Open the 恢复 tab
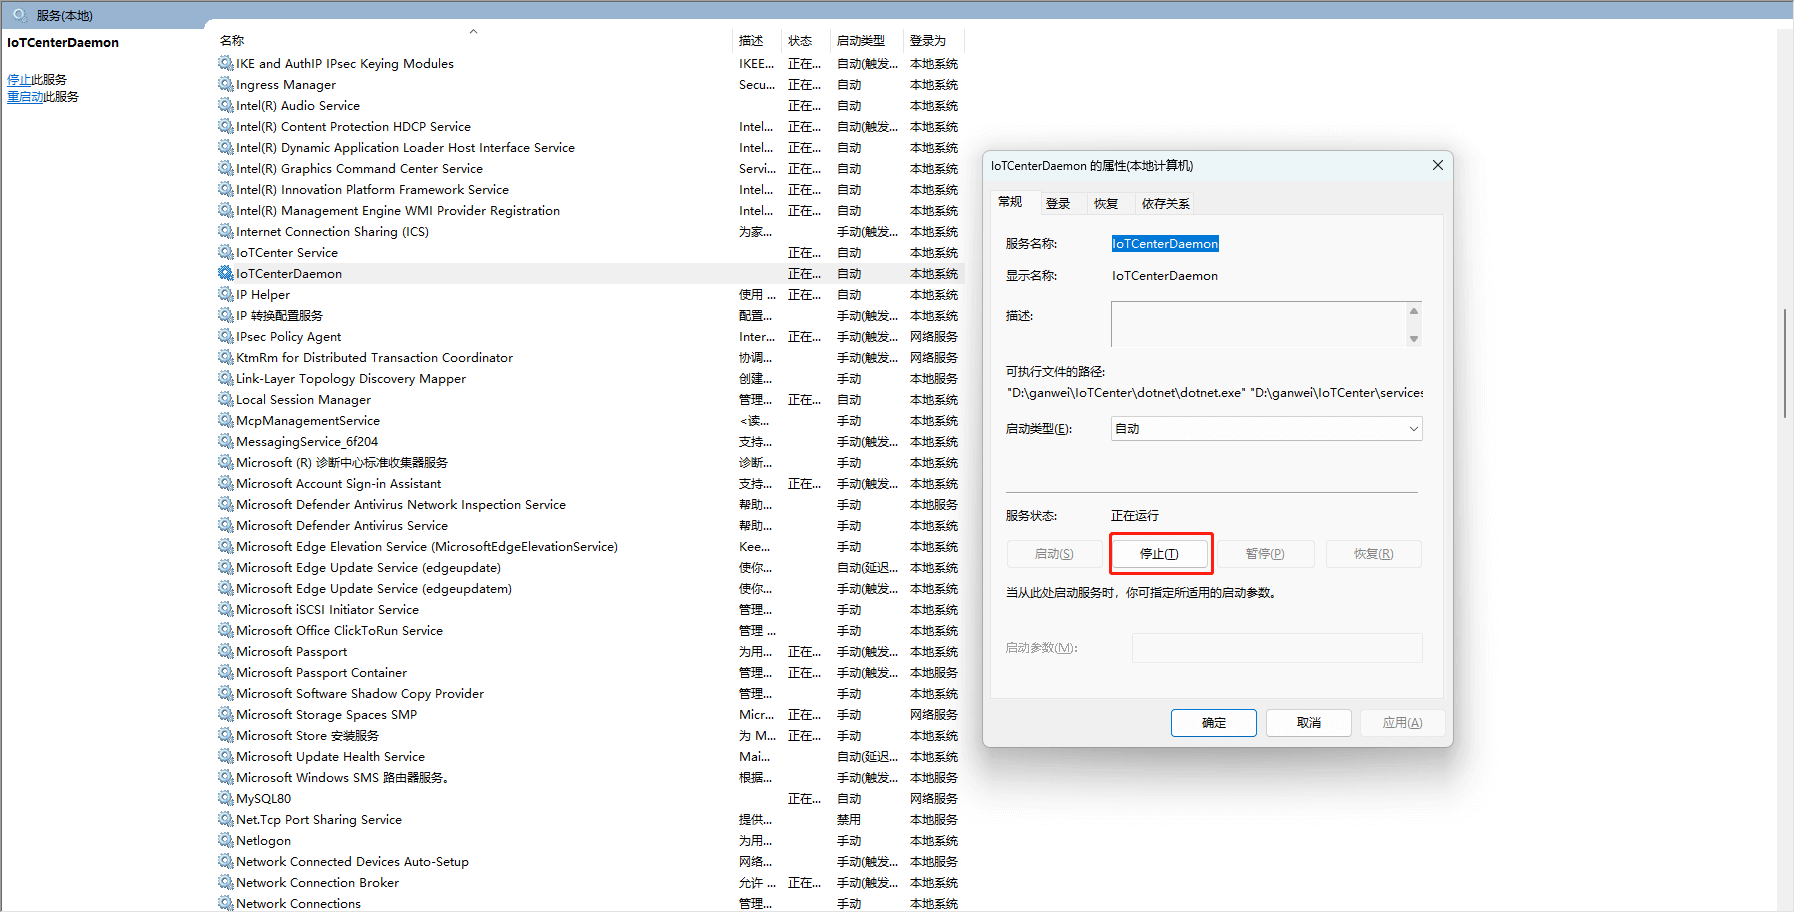The width and height of the screenshot is (1795, 913). (x=1105, y=204)
